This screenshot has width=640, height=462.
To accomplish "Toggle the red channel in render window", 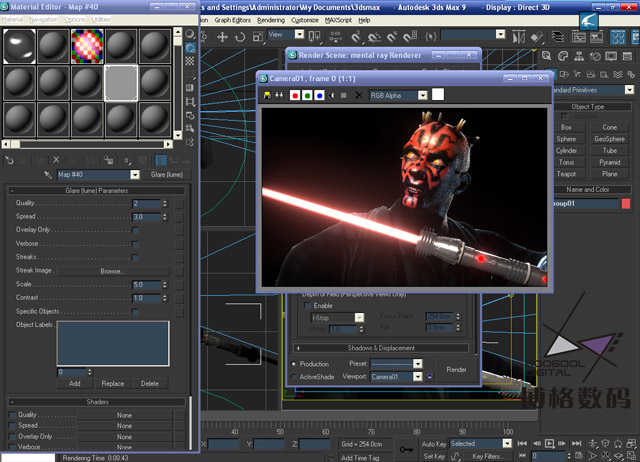I will [295, 95].
